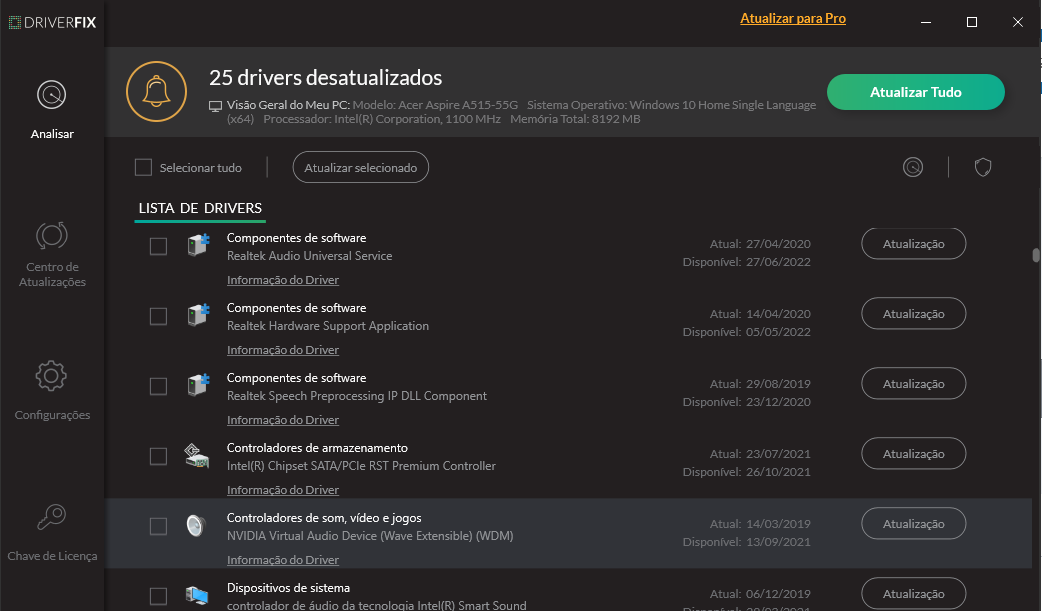
Task: Click the 'Realtek Audio Universal Service' text
Action: point(310,256)
